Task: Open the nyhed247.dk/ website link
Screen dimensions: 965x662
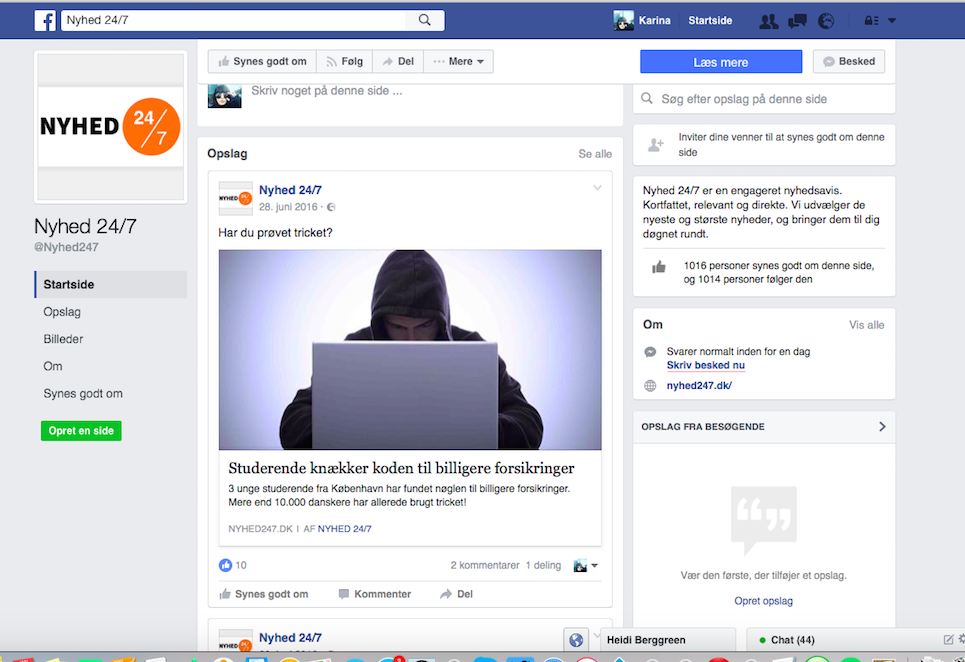Action: (x=699, y=386)
